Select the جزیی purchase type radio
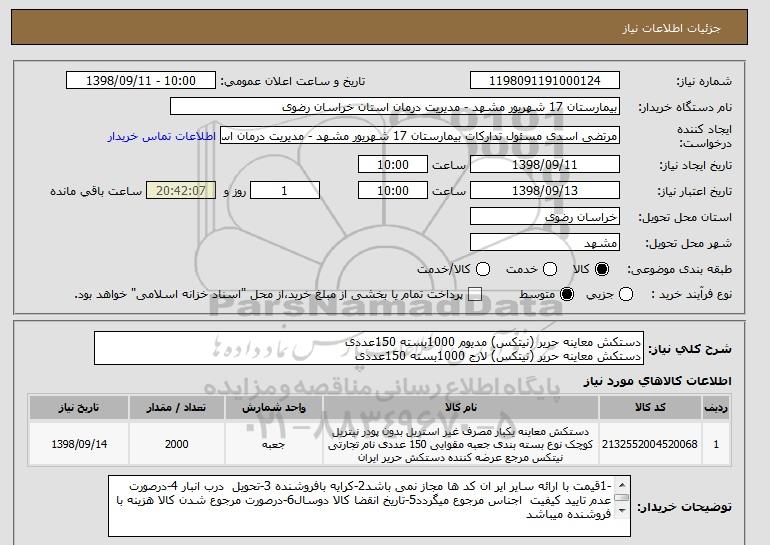 pyautogui.click(x=626, y=295)
